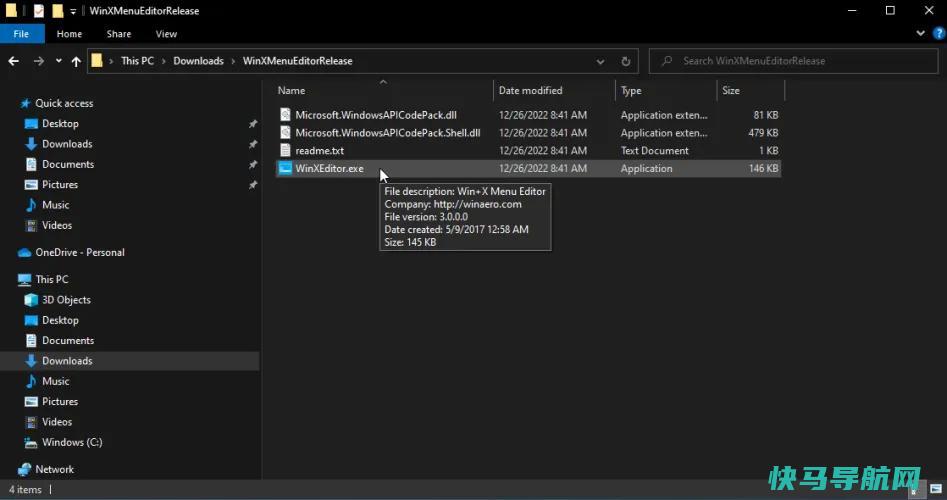Click the Search WinXMenuEditorRelease box
The height and width of the screenshot is (500, 947).
(x=793, y=61)
